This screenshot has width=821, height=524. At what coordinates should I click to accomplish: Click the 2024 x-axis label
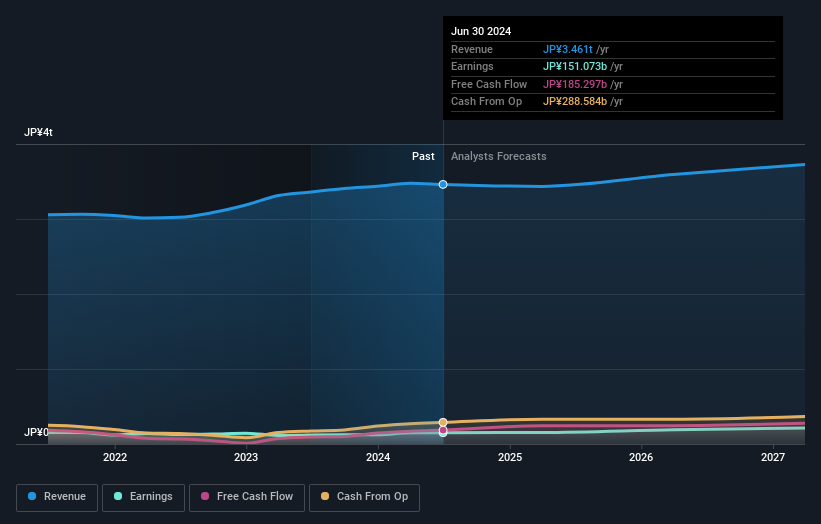(378, 457)
